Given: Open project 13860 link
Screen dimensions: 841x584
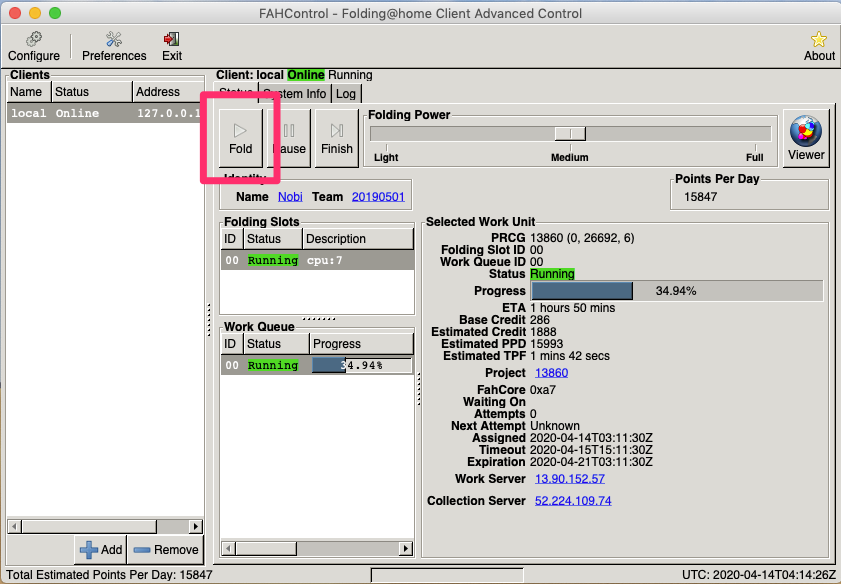Looking at the screenshot, I should tap(551, 373).
